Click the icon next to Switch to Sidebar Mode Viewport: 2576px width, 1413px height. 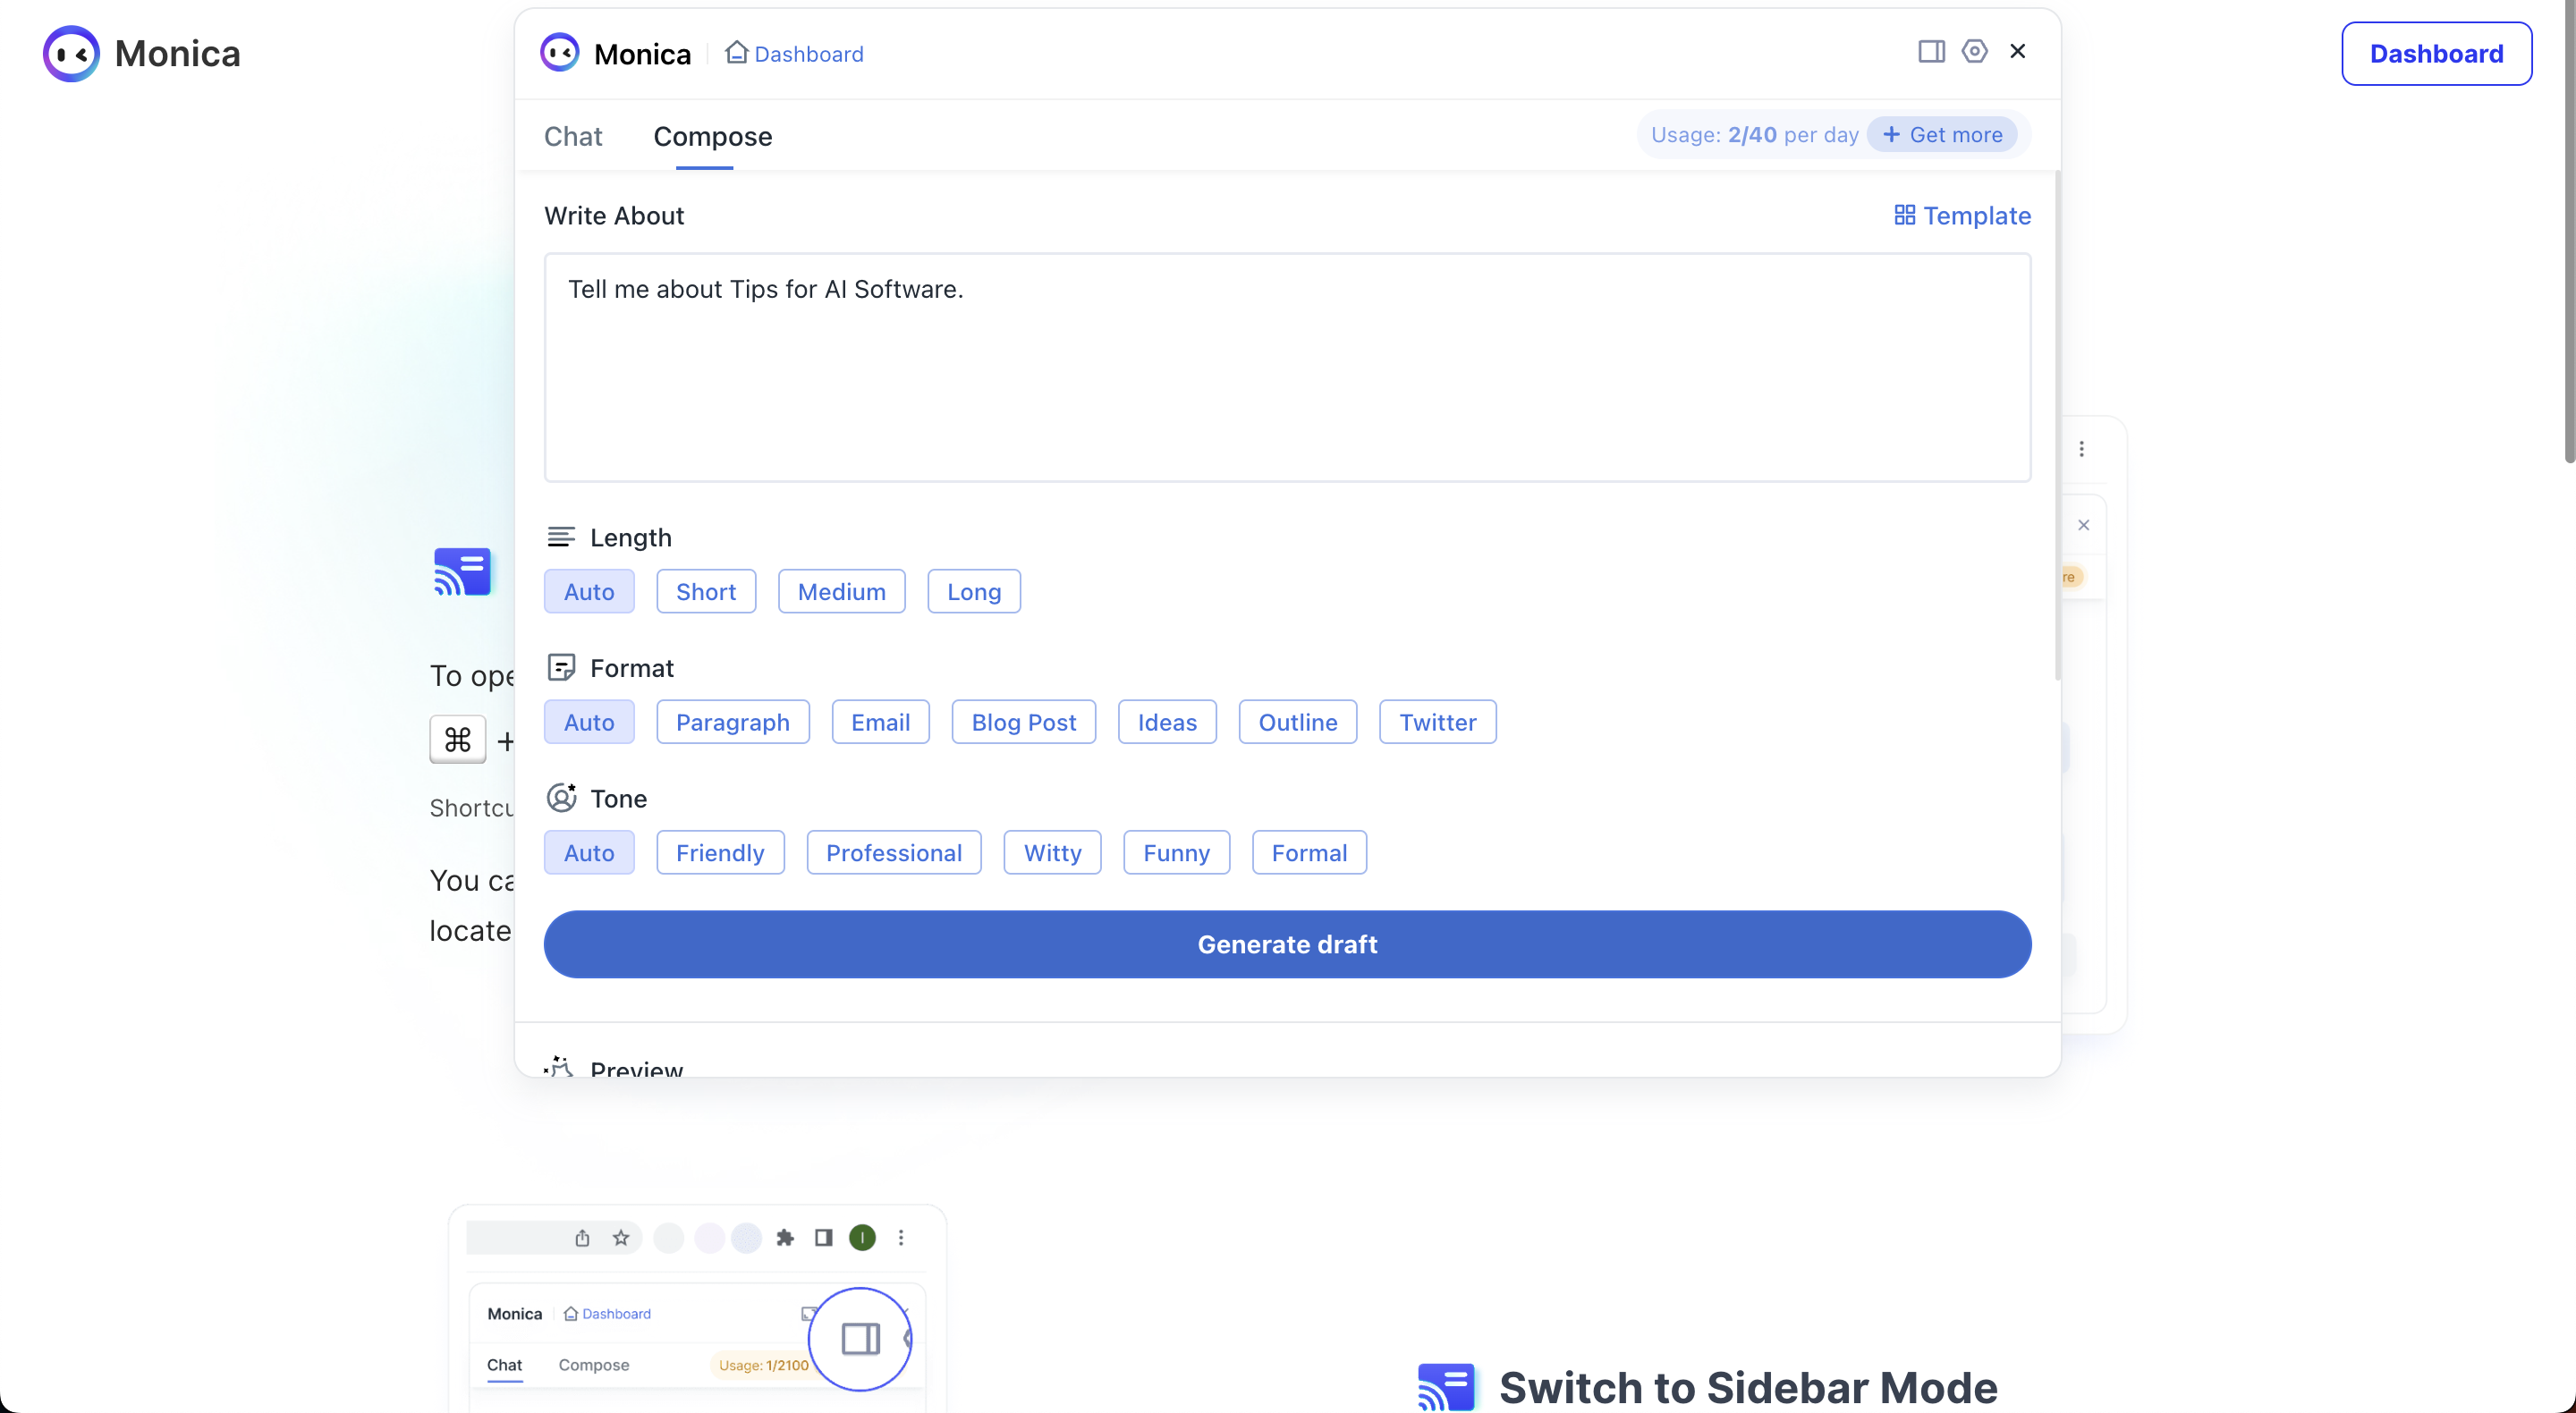point(1446,1388)
